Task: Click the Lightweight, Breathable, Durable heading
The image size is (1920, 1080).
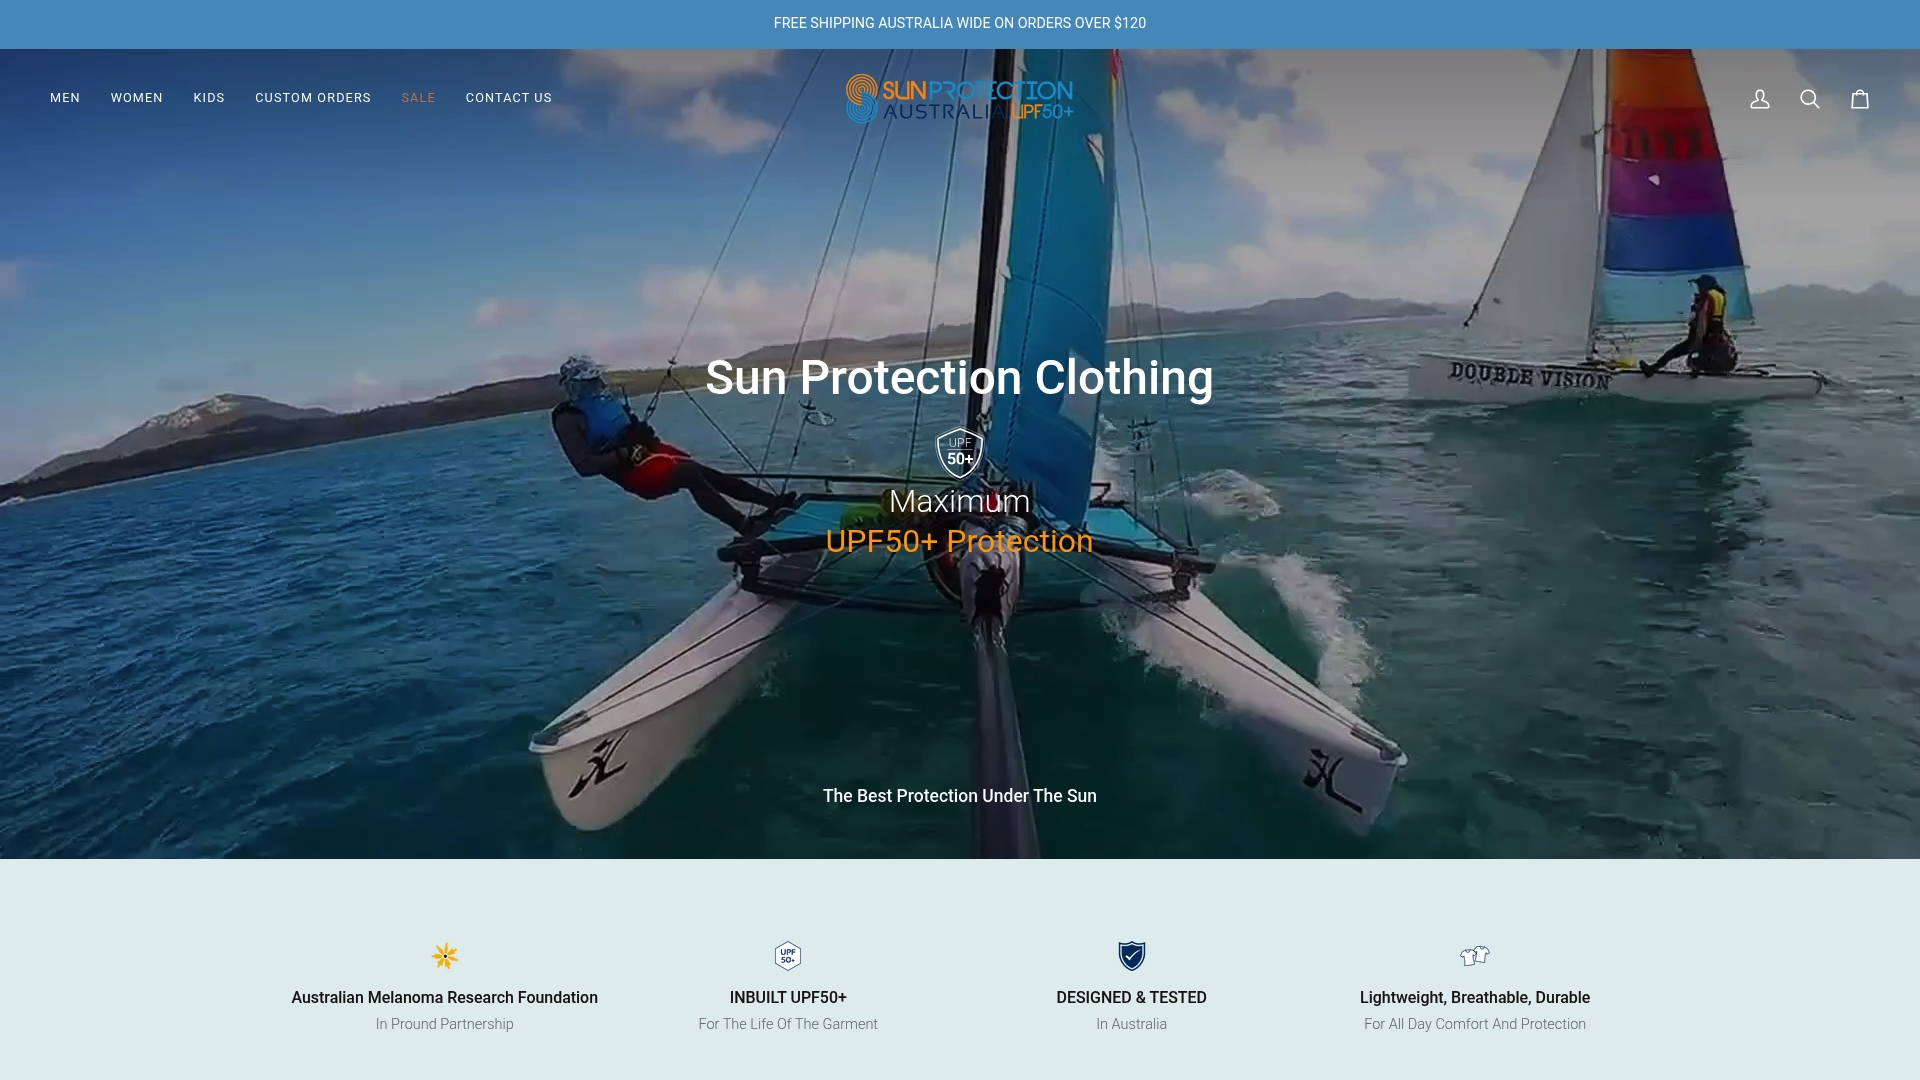Action: (x=1475, y=998)
